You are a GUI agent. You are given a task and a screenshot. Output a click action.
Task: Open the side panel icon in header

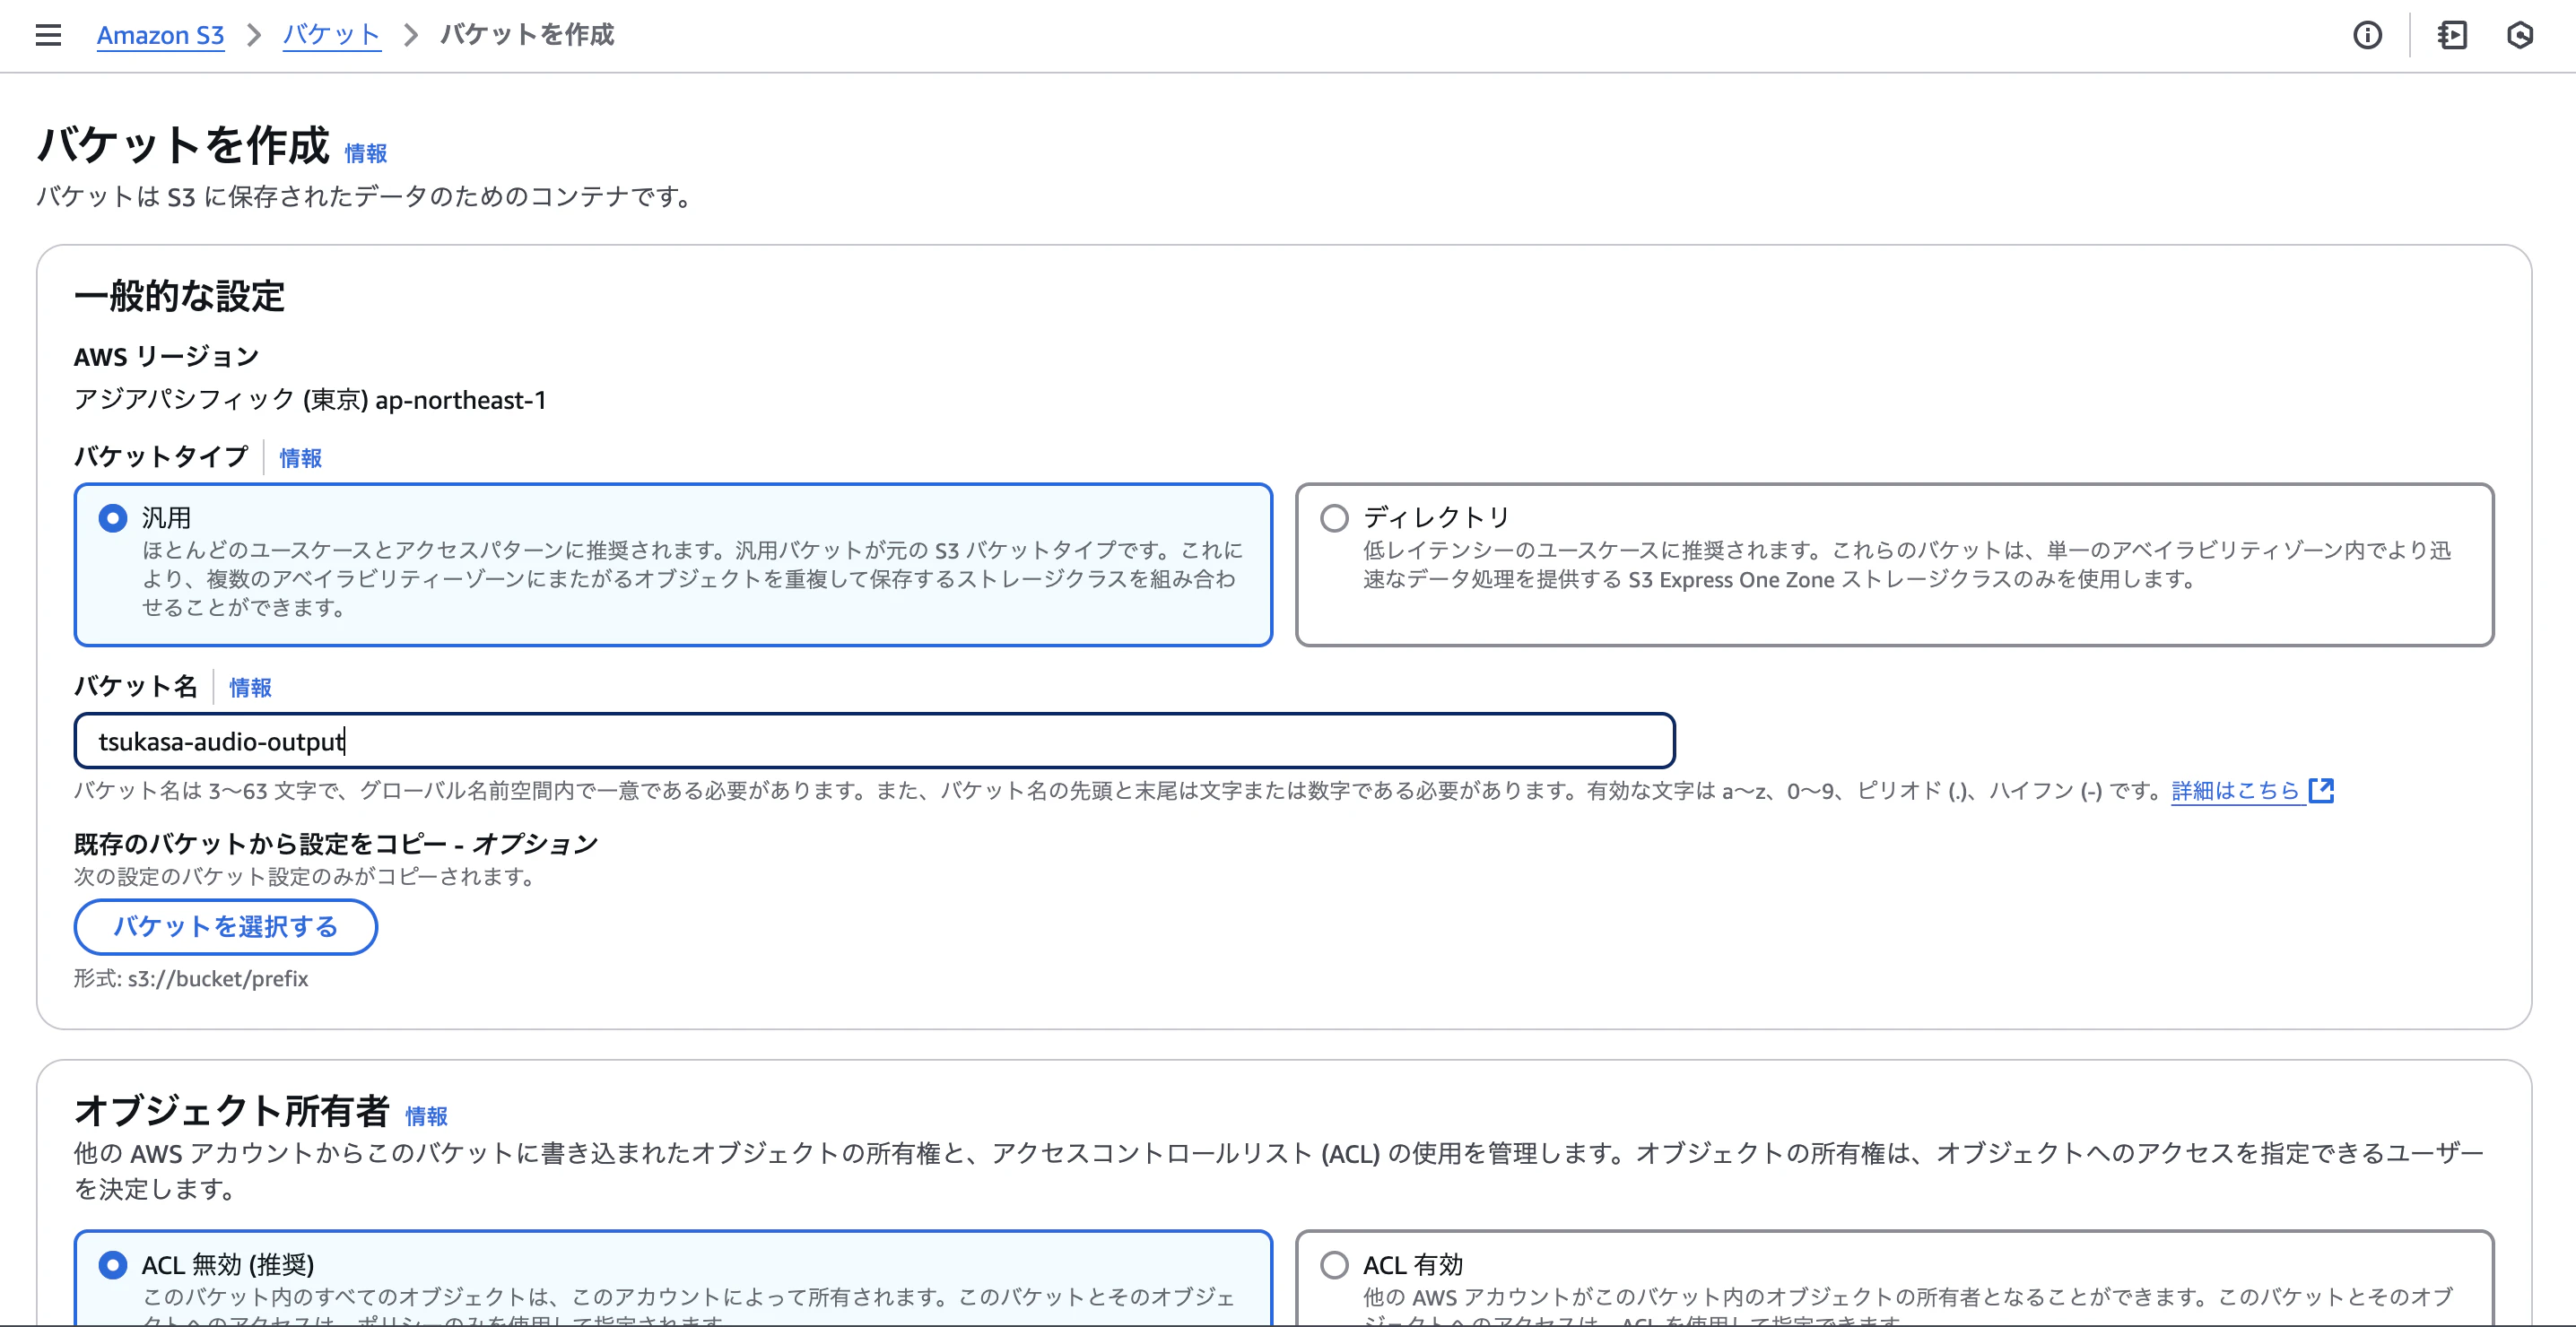[x=2452, y=35]
